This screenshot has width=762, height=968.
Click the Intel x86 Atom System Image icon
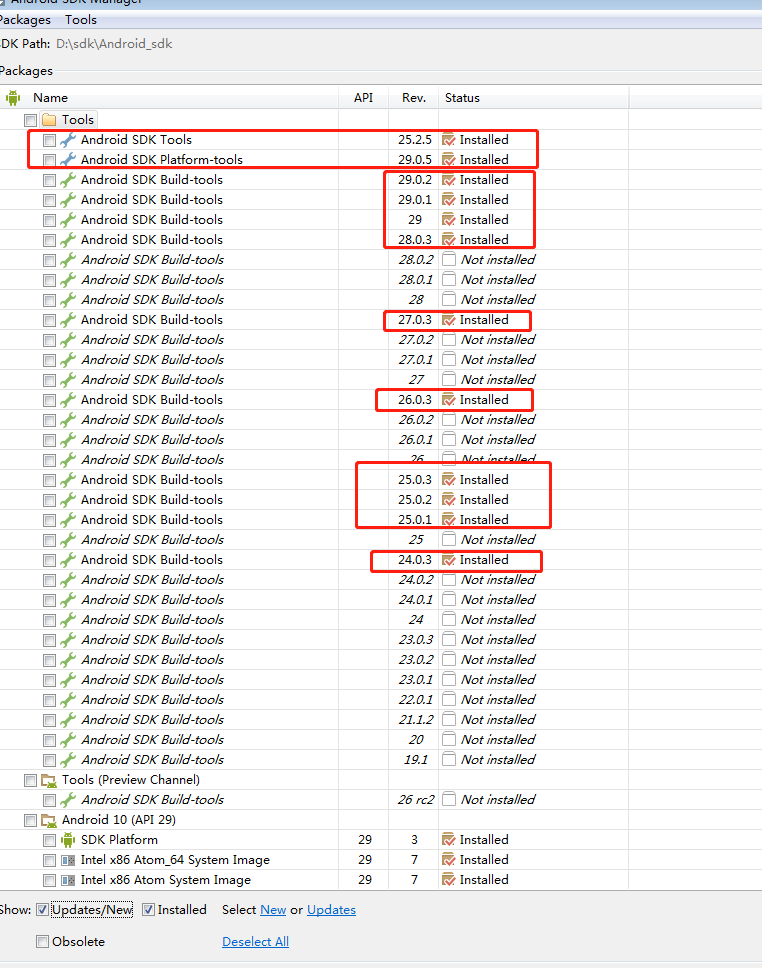[x=68, y=880]
